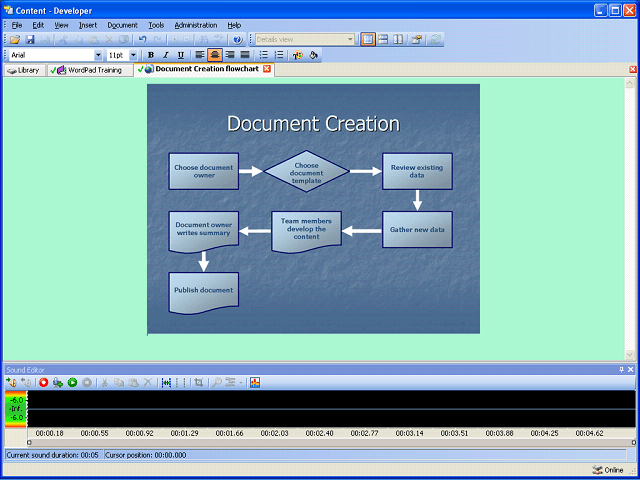Open the Properties icon beside the layout buttons

coord(416,40)
